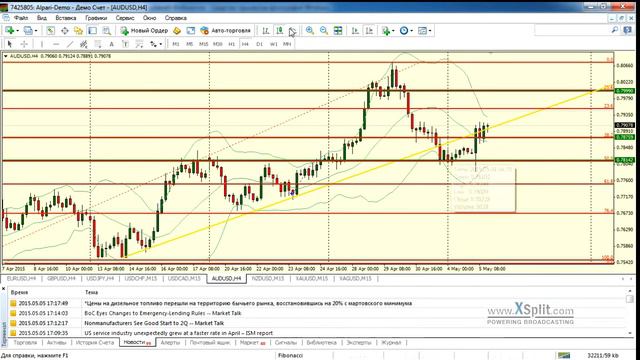
Task: Click Новый Ордер button
Action: click(144, 31)
